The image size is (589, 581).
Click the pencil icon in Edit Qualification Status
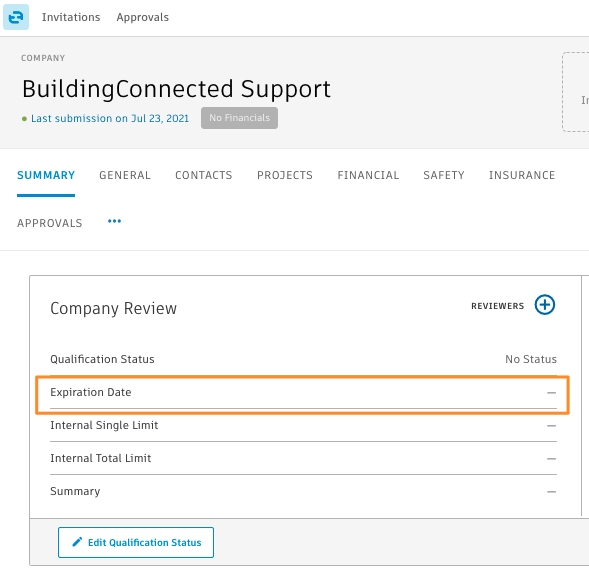77,542
